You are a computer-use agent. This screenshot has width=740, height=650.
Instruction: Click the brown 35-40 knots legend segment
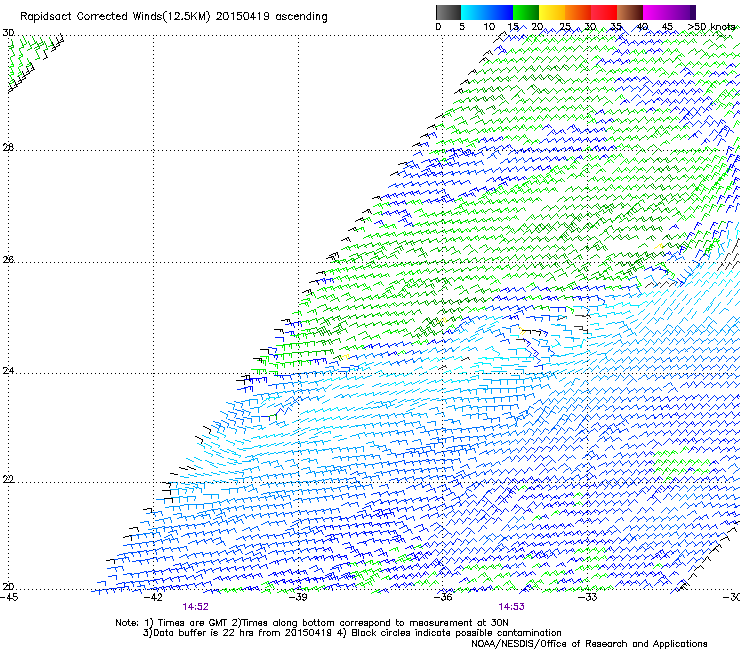point(630,12)
